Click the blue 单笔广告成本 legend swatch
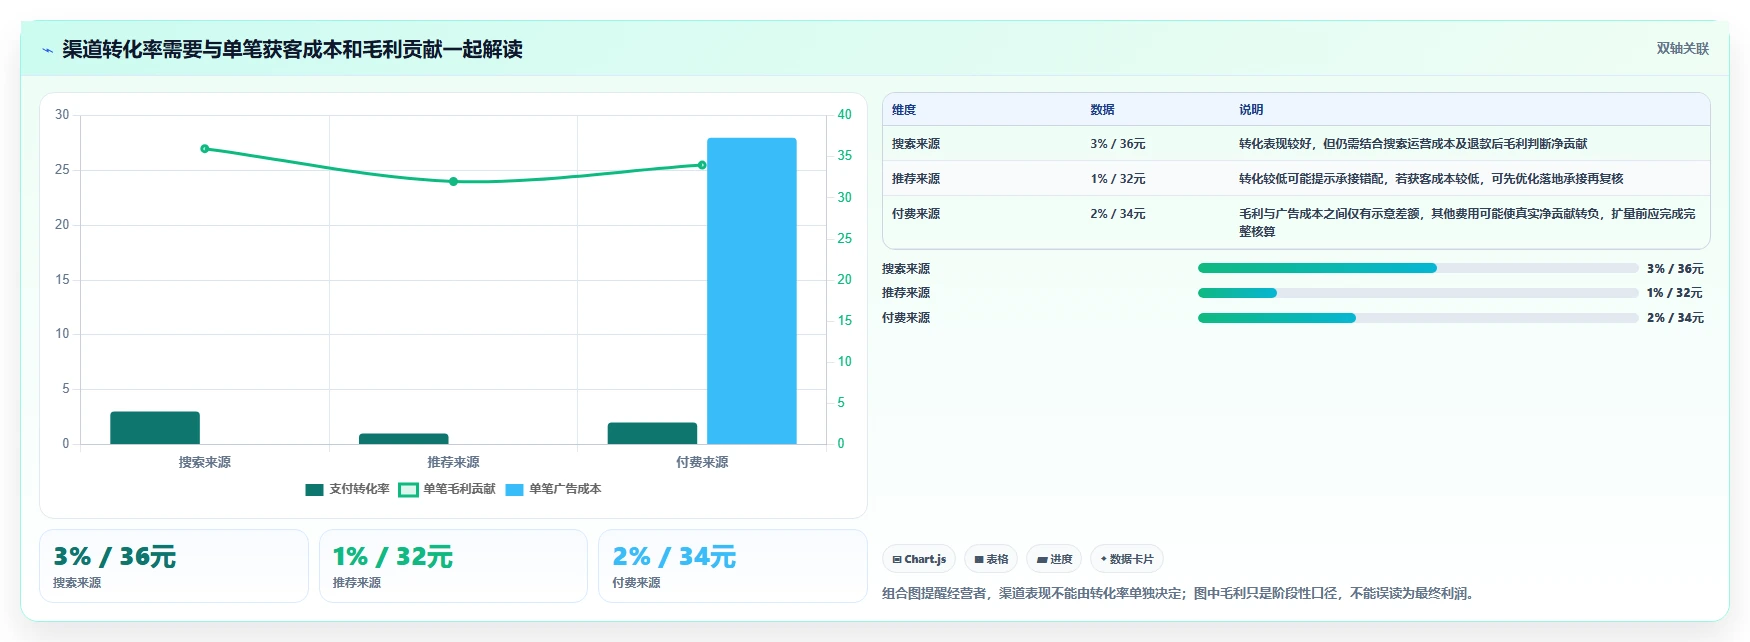This screenshot has width=1750, height=642. pyautogui.click(x=514, y=490)
